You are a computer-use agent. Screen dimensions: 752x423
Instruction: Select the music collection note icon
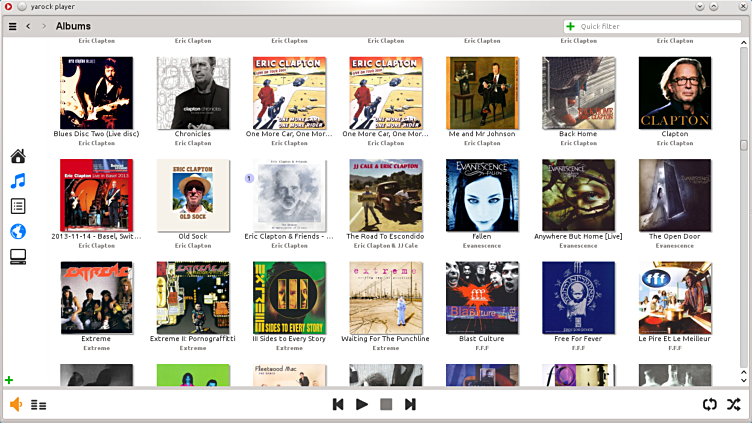[18, 181]
